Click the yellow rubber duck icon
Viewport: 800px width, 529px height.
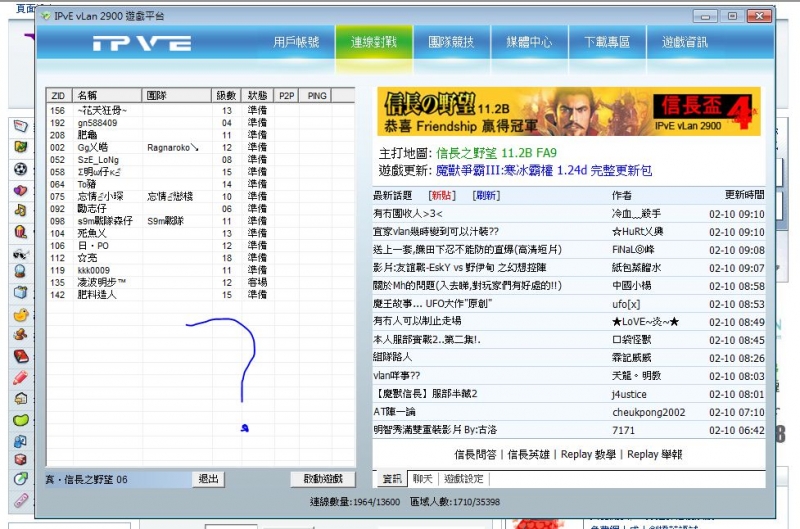[20, 315]
